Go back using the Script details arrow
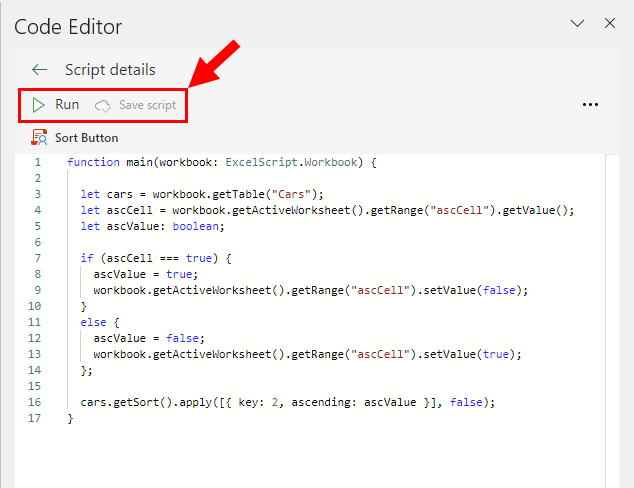634x488 pixels. (x=39, y=70)
